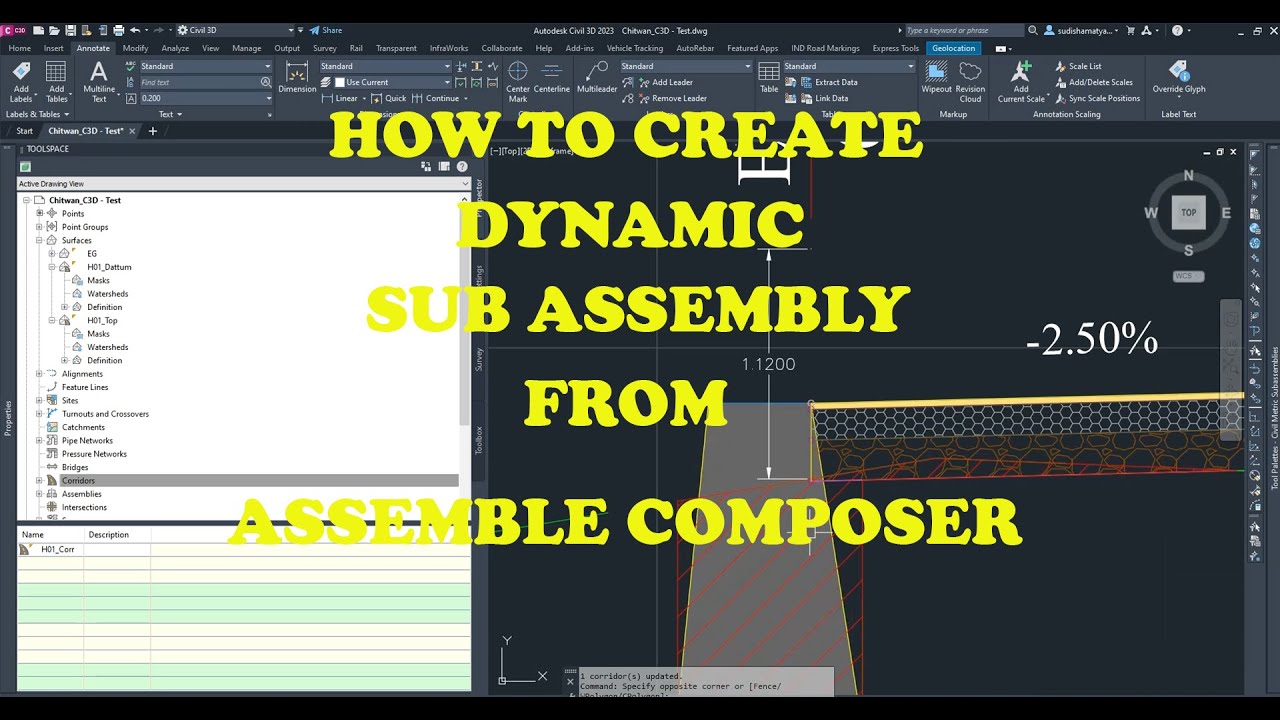Click the Save icon in quick access toolbar

click(x=71, y=31)
